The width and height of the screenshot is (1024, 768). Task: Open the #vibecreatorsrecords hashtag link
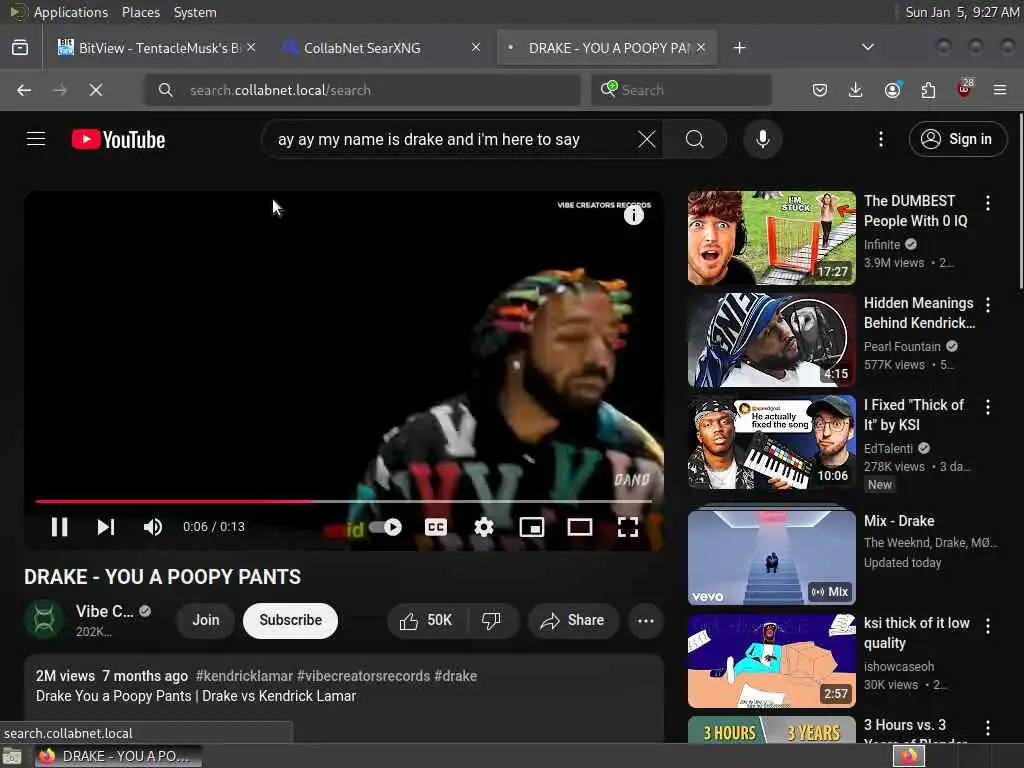point(364,676)
